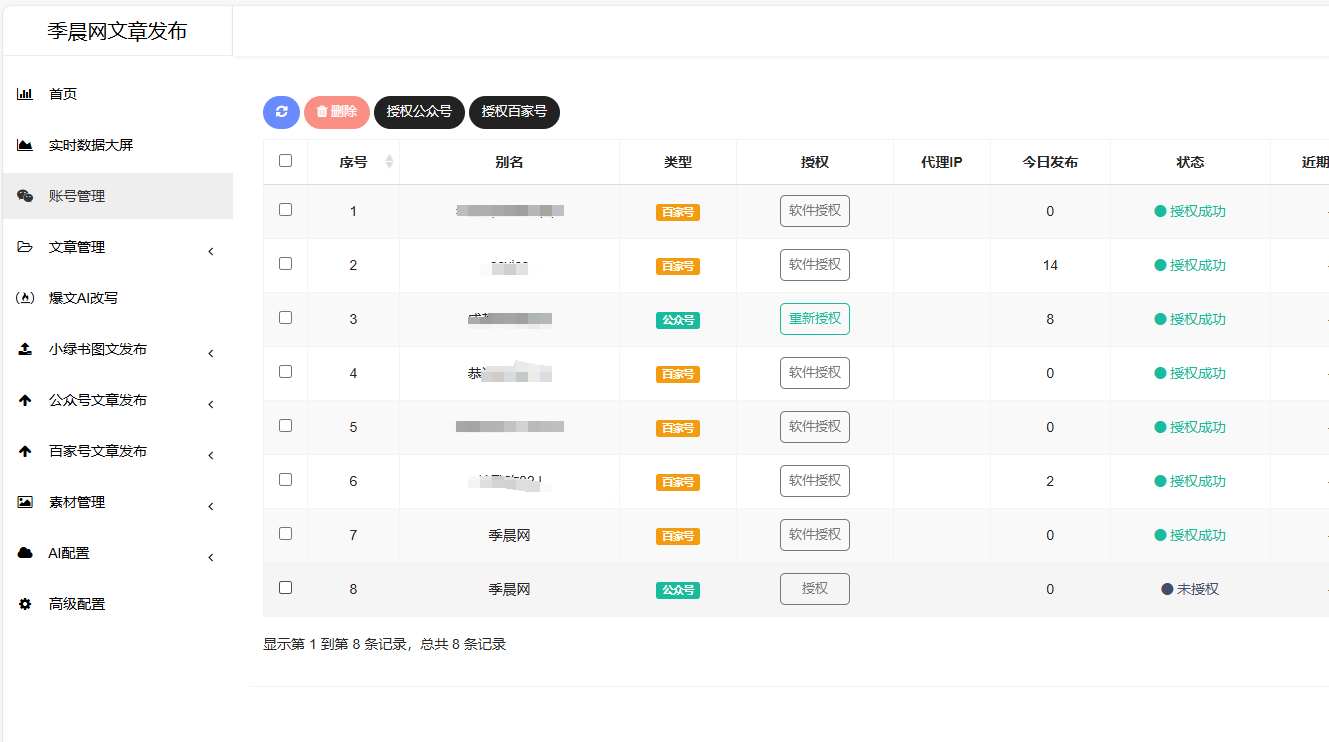This screenshot has height=742, width=1329.
Task: Expand the 公众号文章发布 submenu arrow
Action: click(211, 404)
